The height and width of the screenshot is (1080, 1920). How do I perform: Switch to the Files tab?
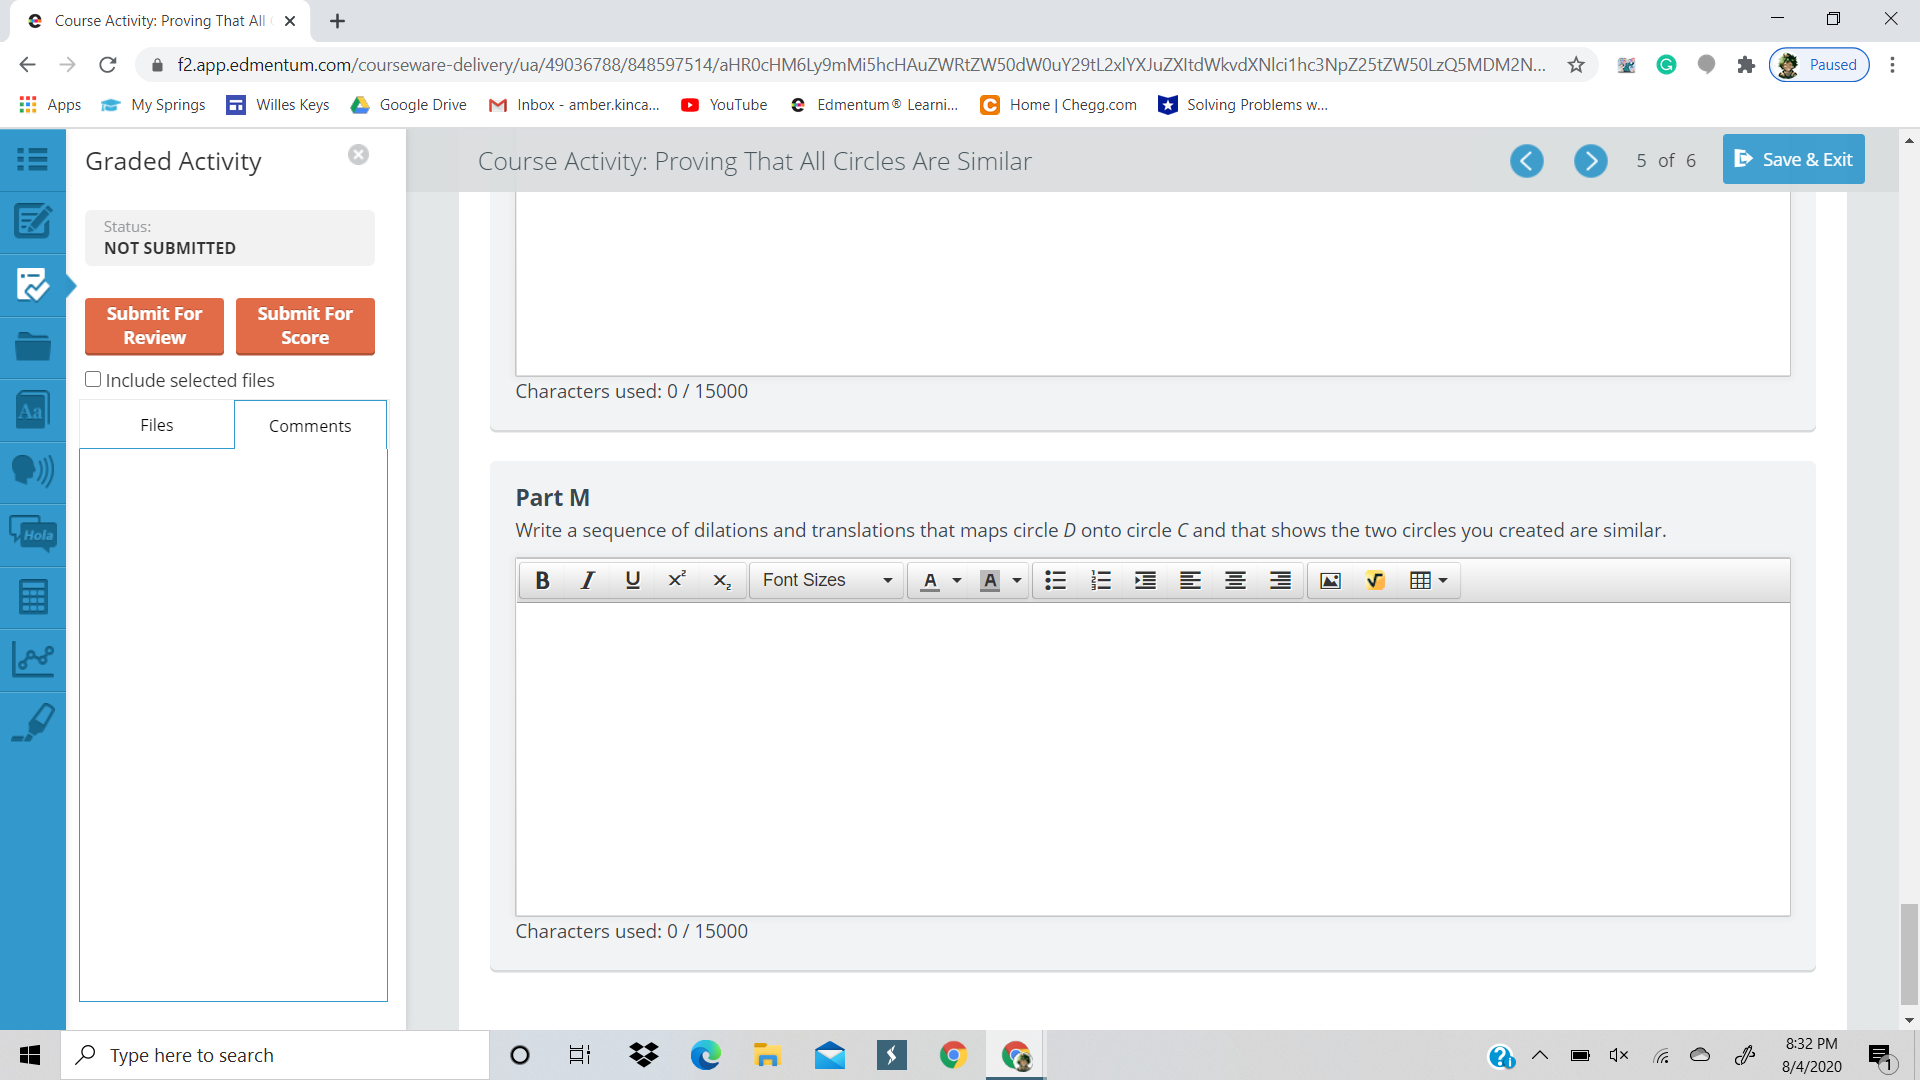tap(156, 424)
